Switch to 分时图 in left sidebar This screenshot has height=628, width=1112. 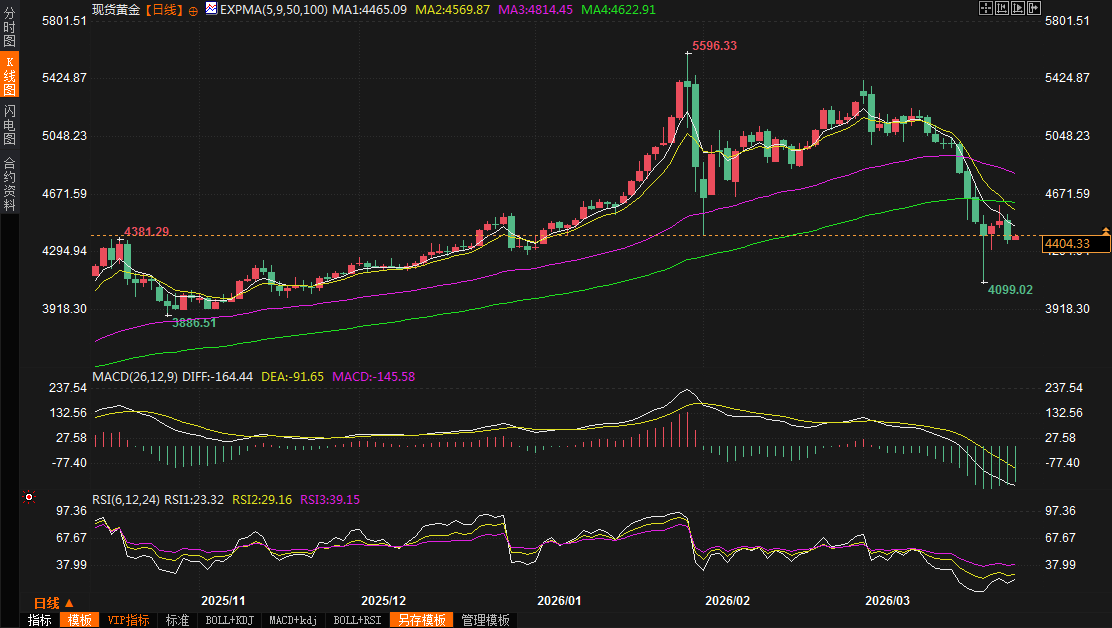point(9,27)
